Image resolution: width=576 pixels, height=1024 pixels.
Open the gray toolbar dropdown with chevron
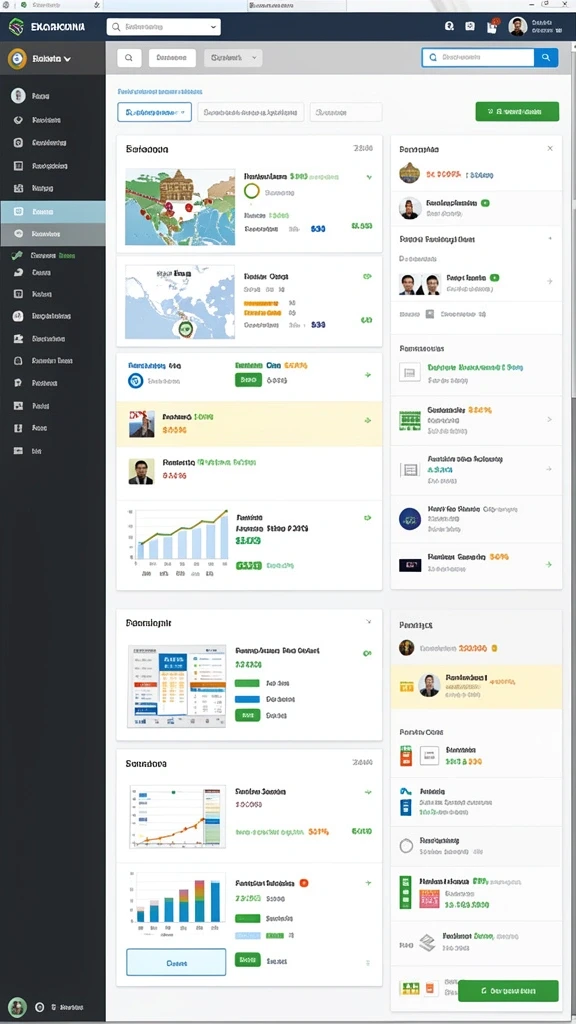point(233,58)
